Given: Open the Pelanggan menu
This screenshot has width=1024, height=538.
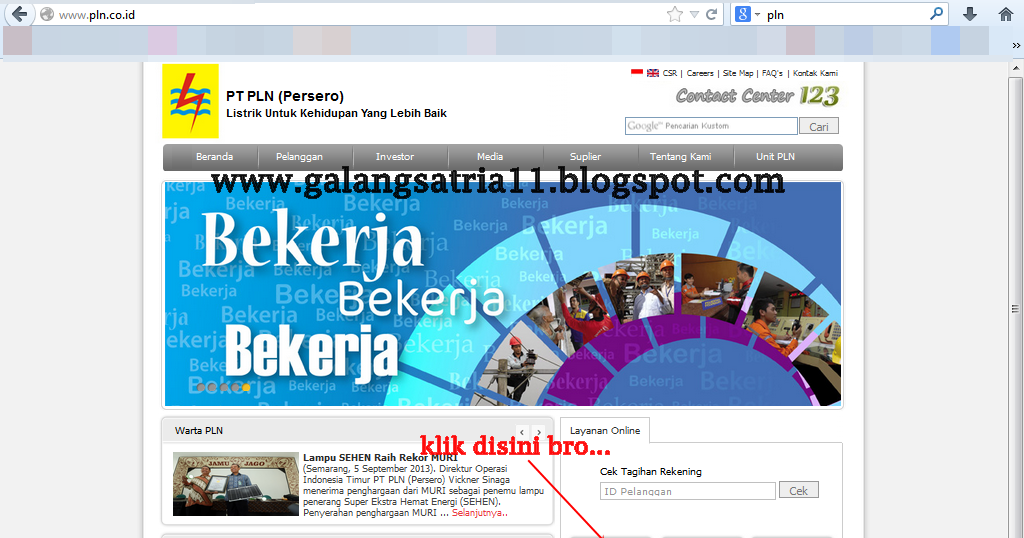Looking at the screenshot, I should 299,157.
